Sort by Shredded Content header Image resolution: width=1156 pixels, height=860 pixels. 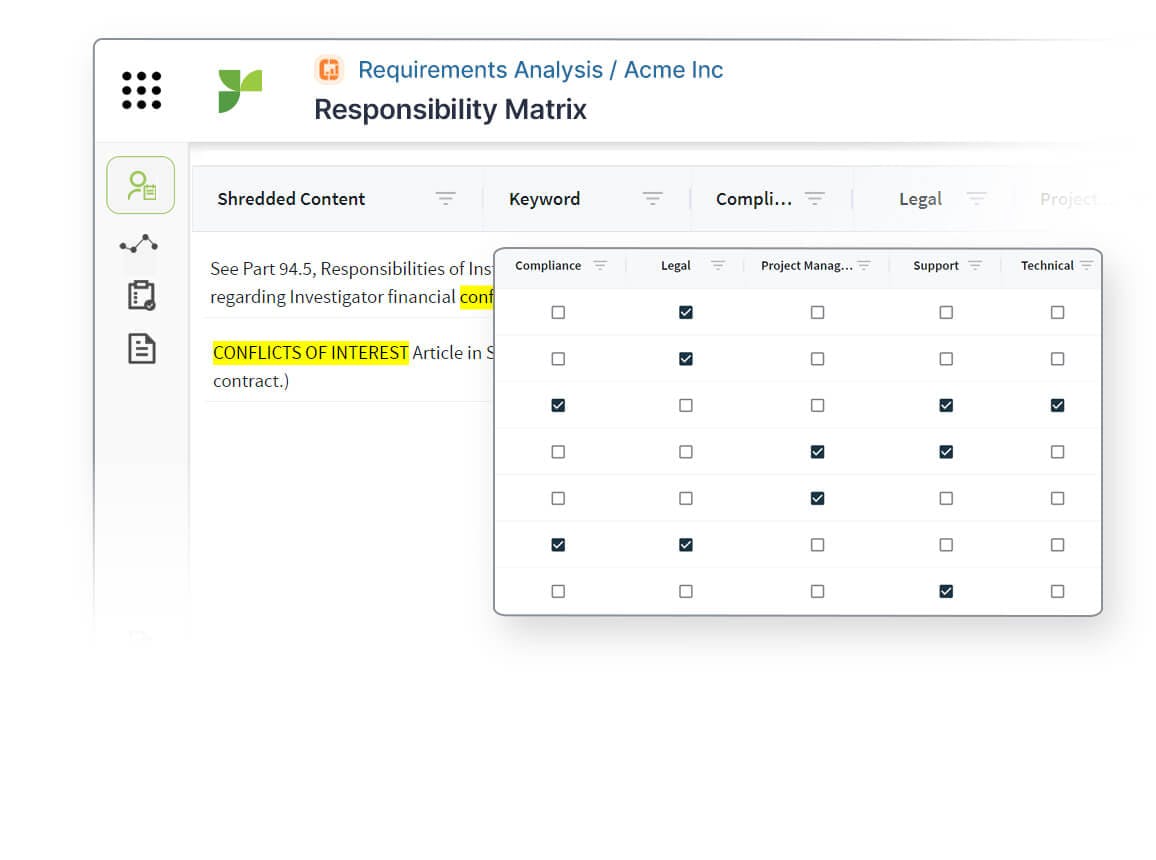(x=291, y=198)
